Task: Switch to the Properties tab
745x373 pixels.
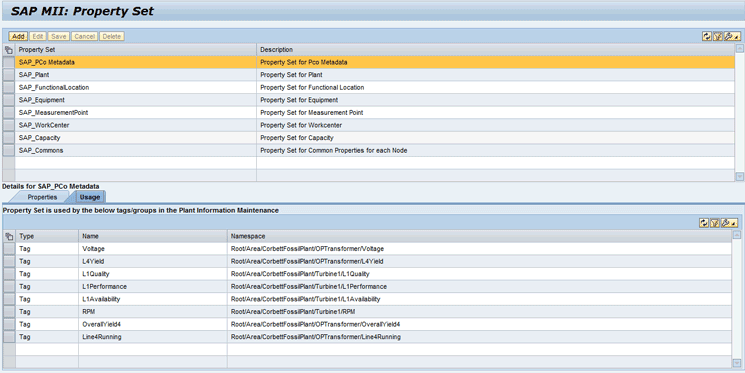Action: coord(42,197)
